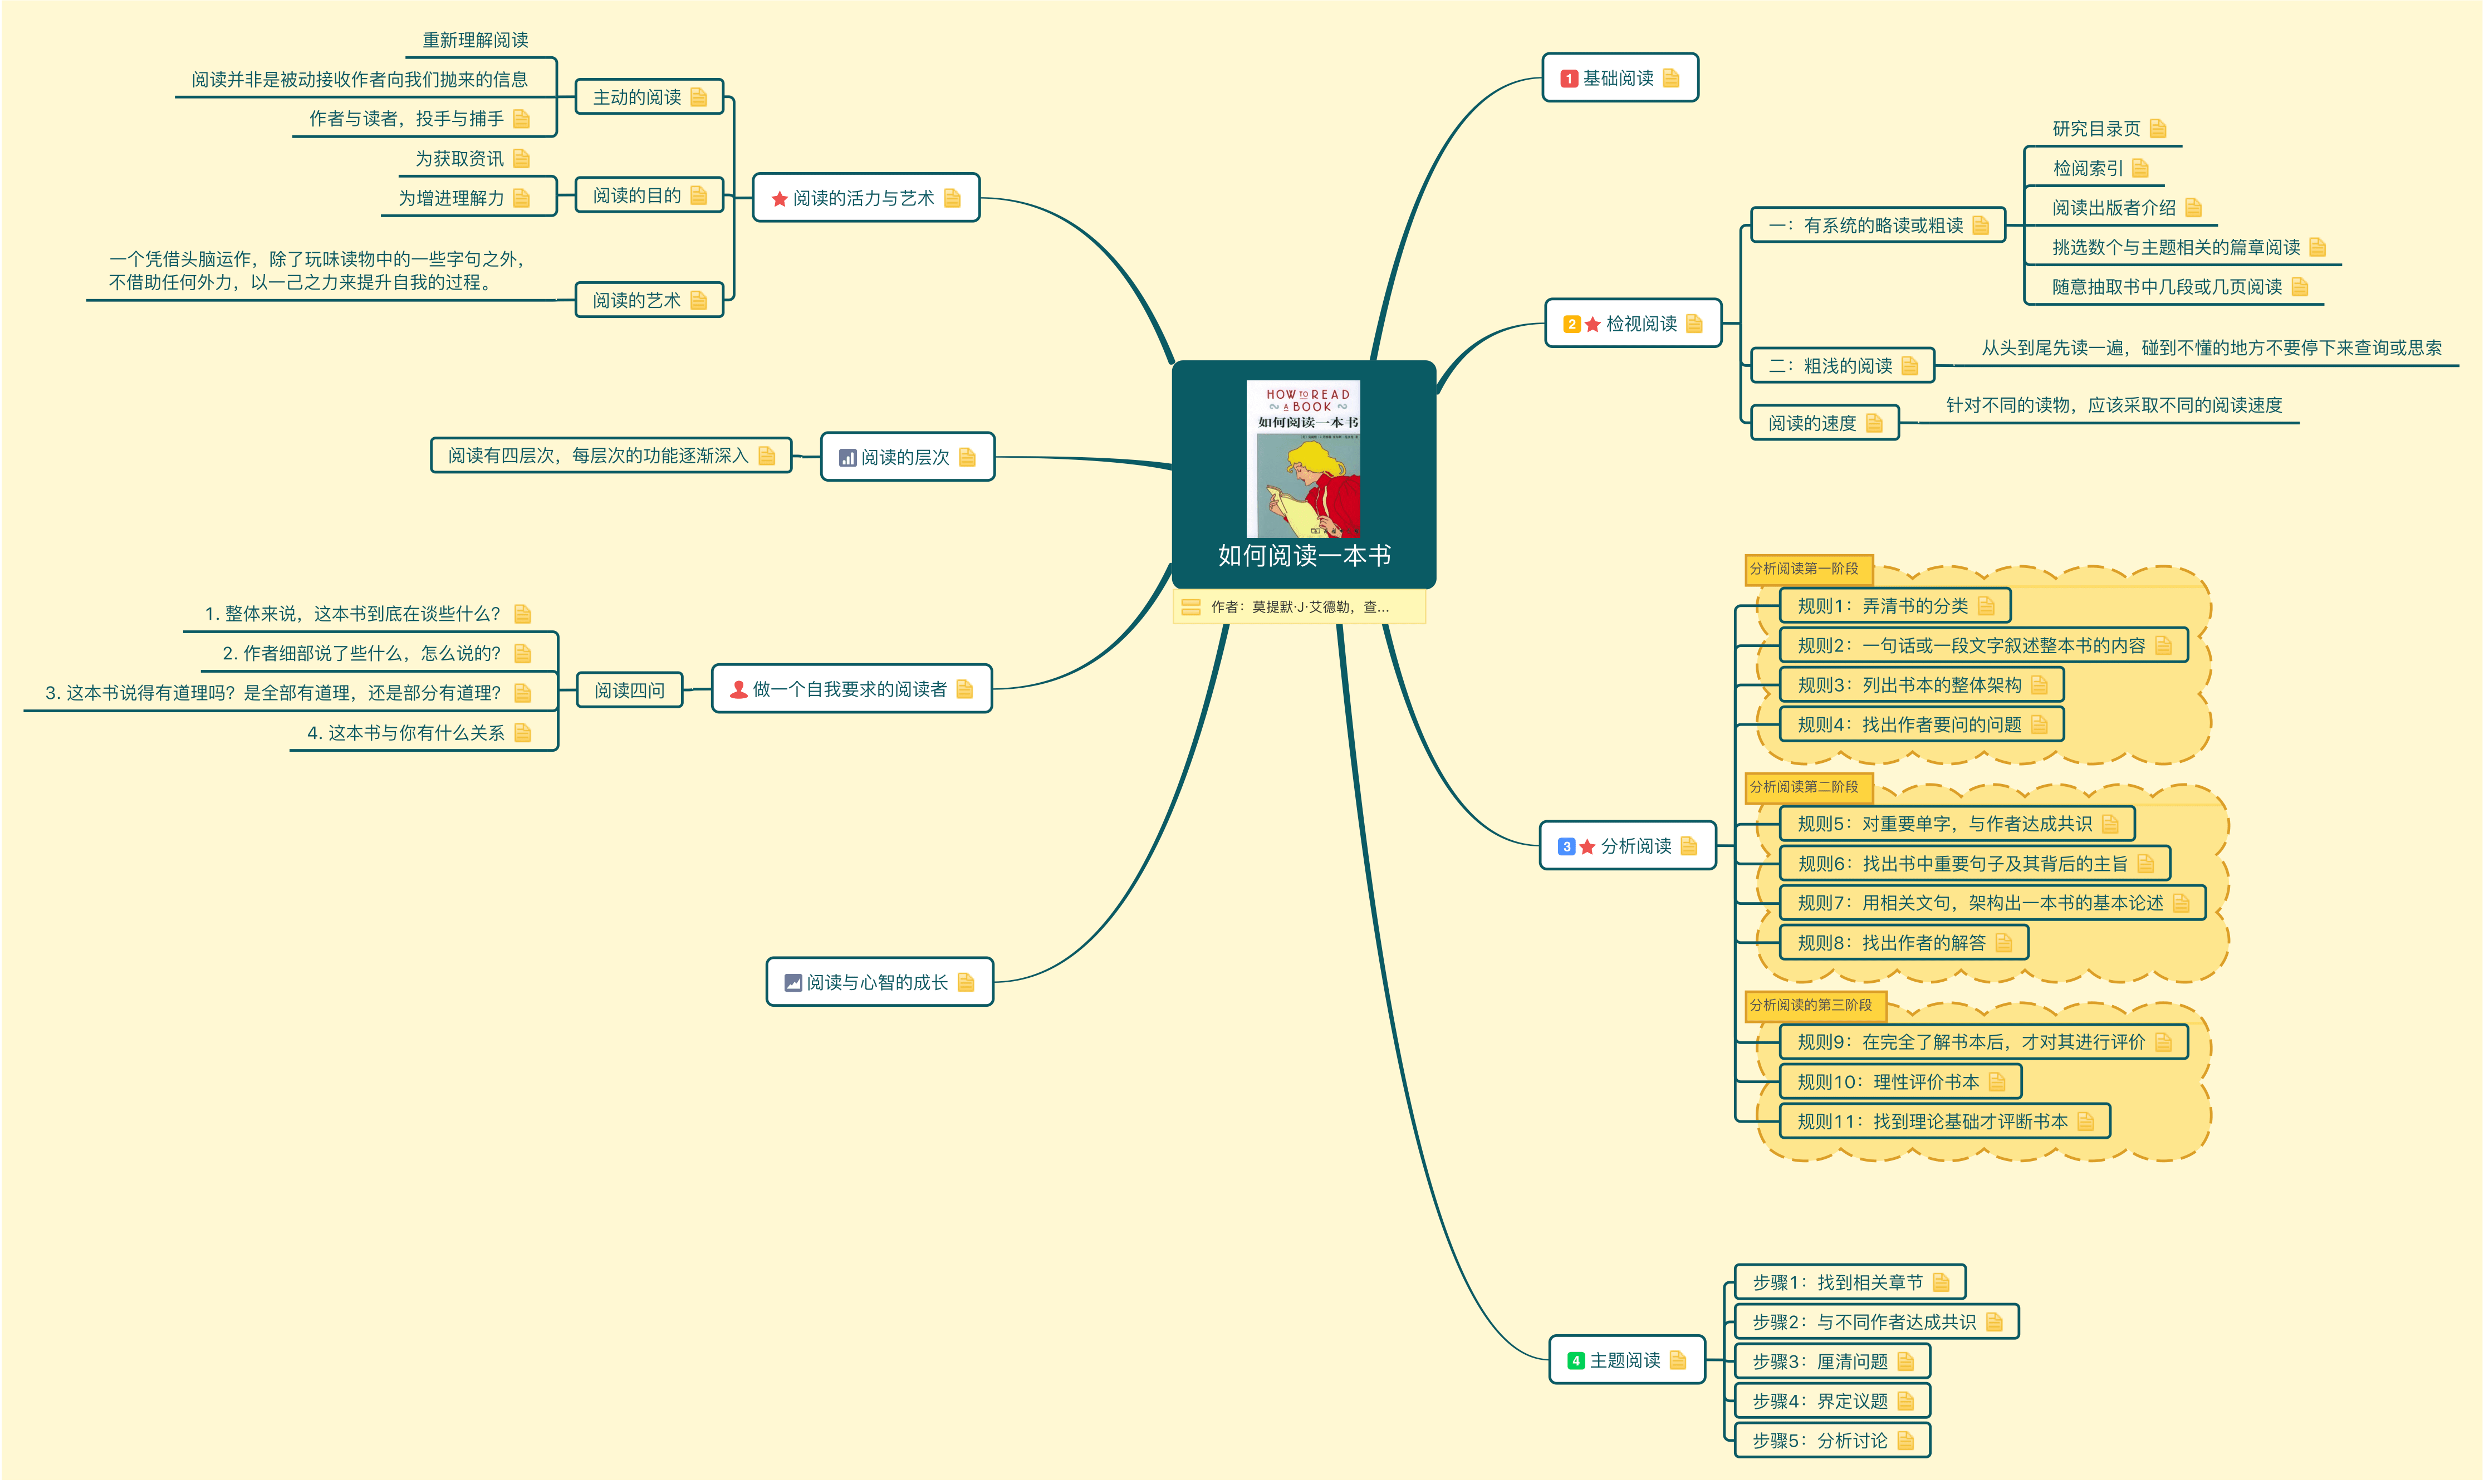Click the bar chart marker on 阅读的层次
2484x1484 pixels.
click(847, 458)
